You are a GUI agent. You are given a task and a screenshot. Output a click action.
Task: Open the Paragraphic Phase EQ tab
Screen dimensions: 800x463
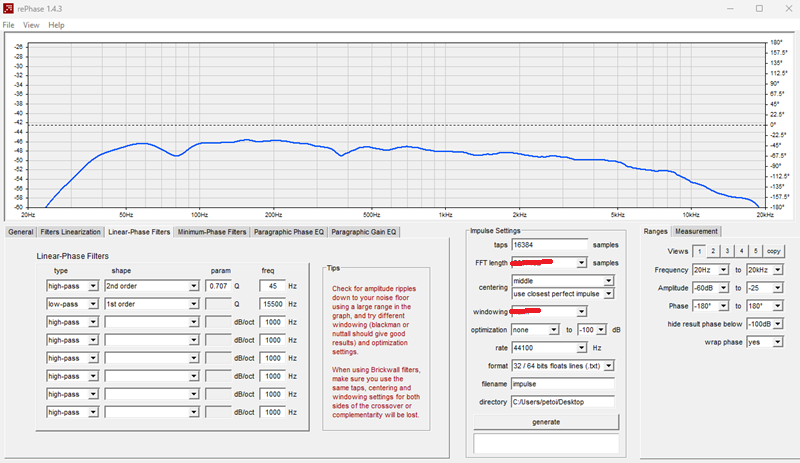[x=289, y=232]
